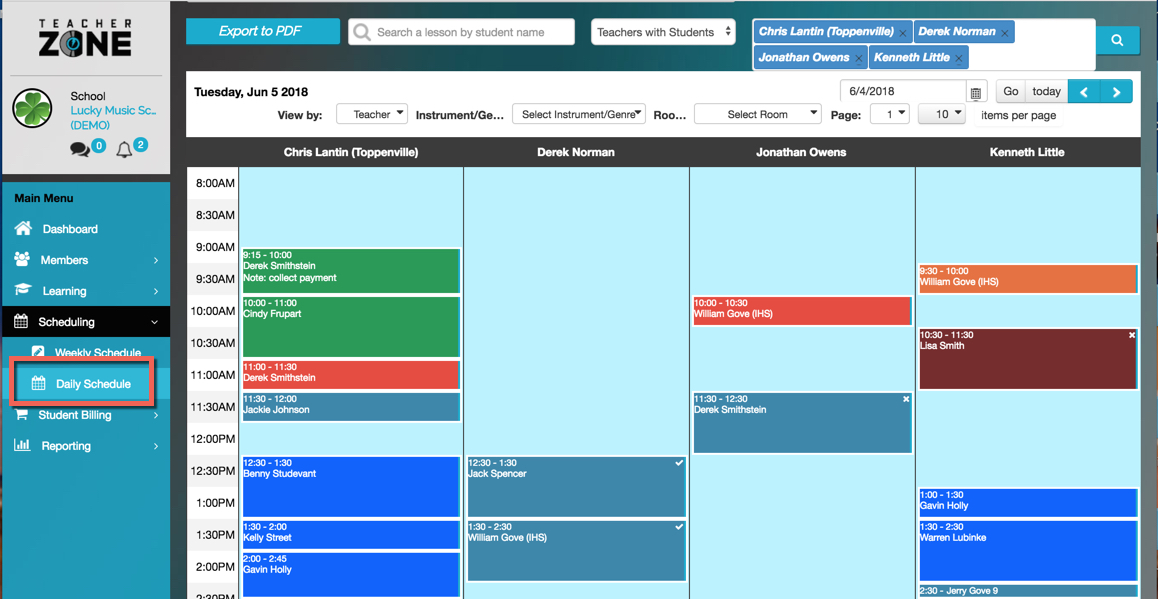Click the Reporting bar chart icon
Image resolution: width=1158 pixels, height=599 pixels.
click(x=22, y=445)
